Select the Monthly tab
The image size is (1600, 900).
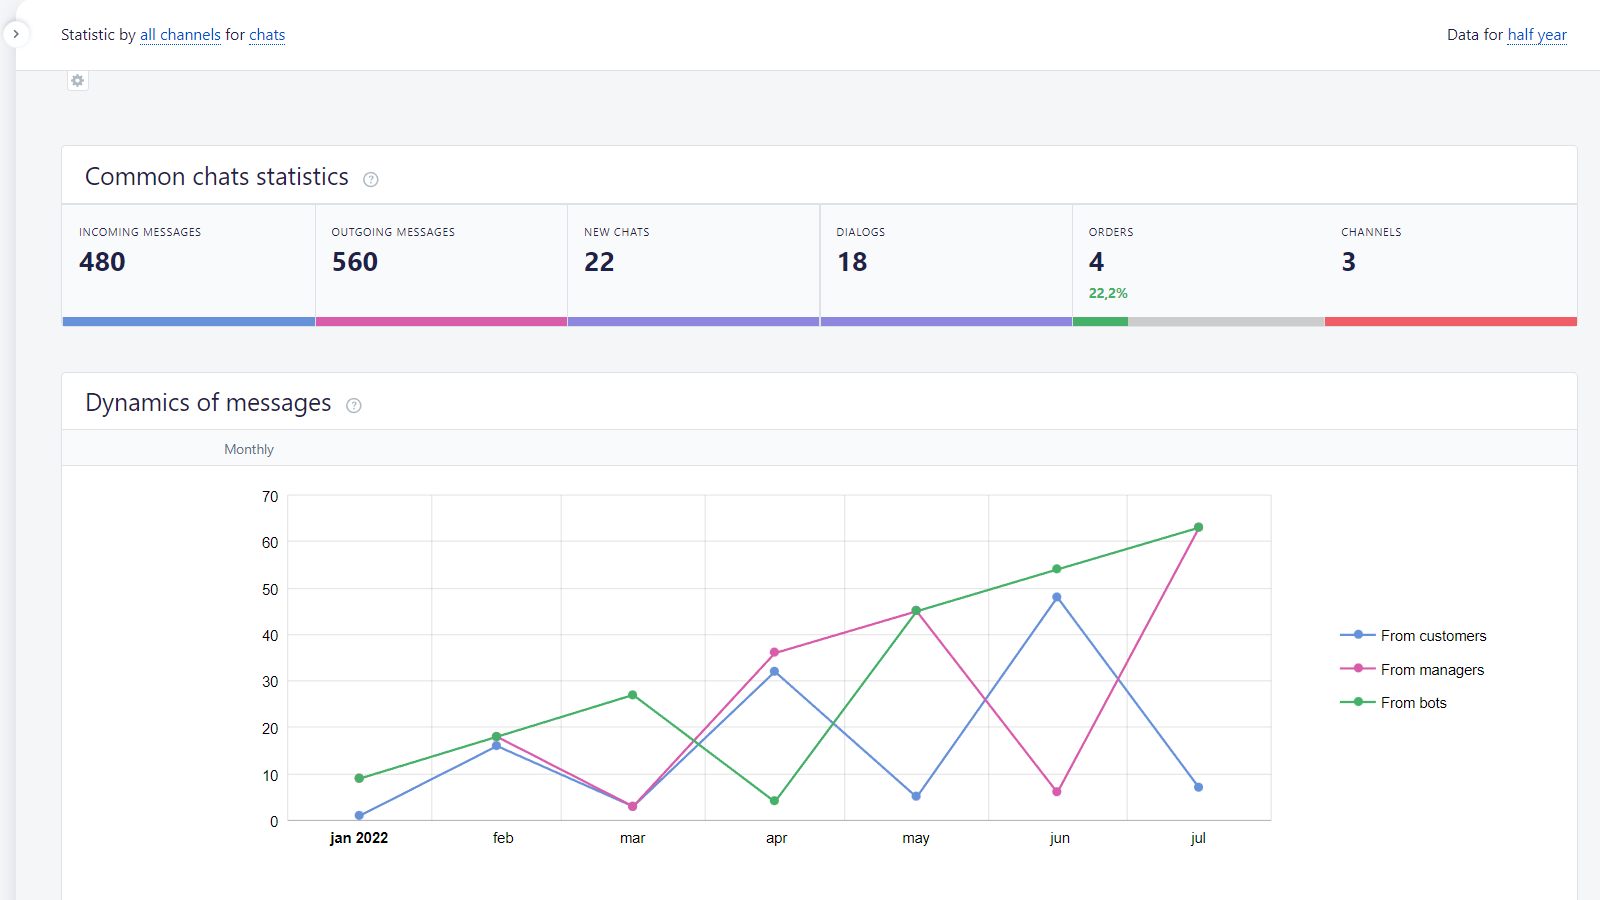click(249, 450)
